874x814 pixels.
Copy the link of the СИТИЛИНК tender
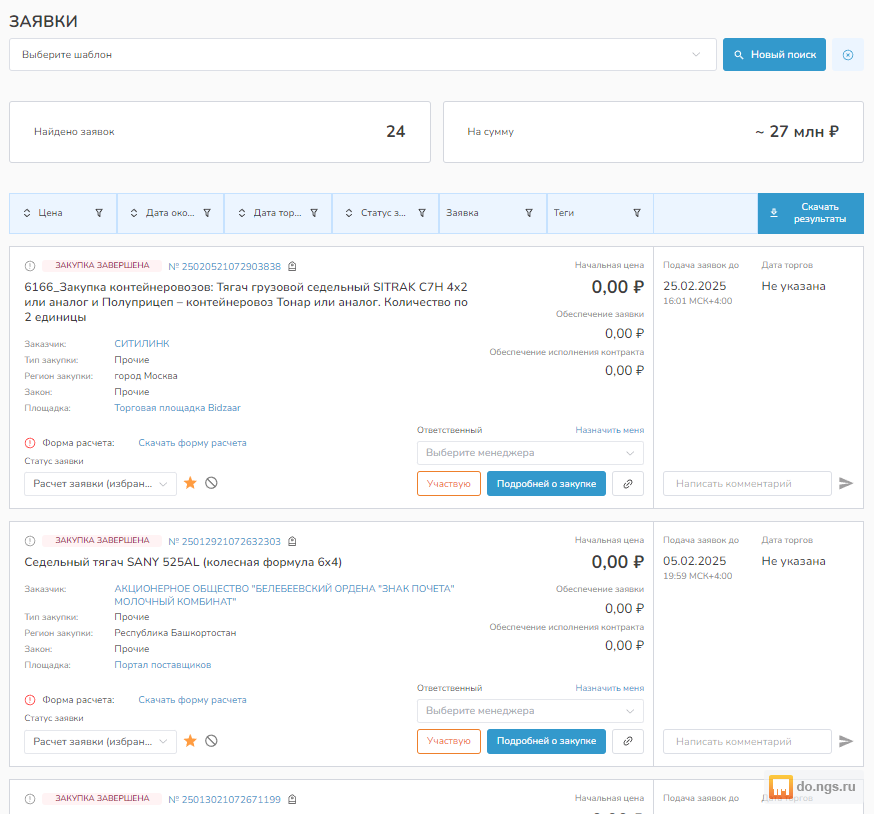[628, 484]
